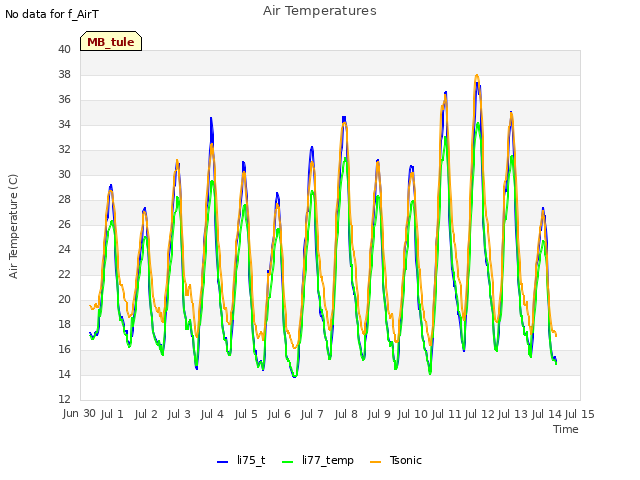This screenshot has width=640, height=480.
Task: Click the 40 y-axis tick label
Action: coord(64,49)
